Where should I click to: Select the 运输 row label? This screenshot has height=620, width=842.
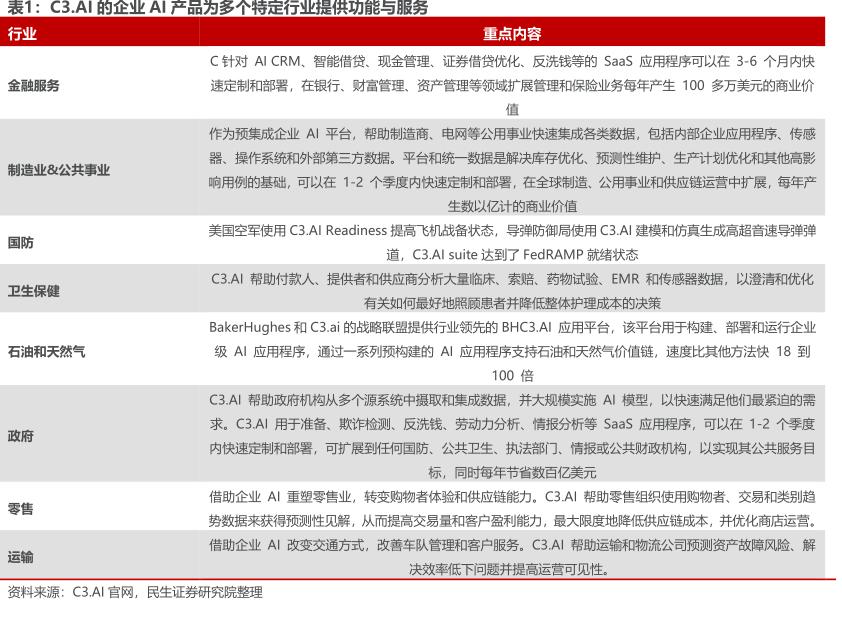click(21, 557)
